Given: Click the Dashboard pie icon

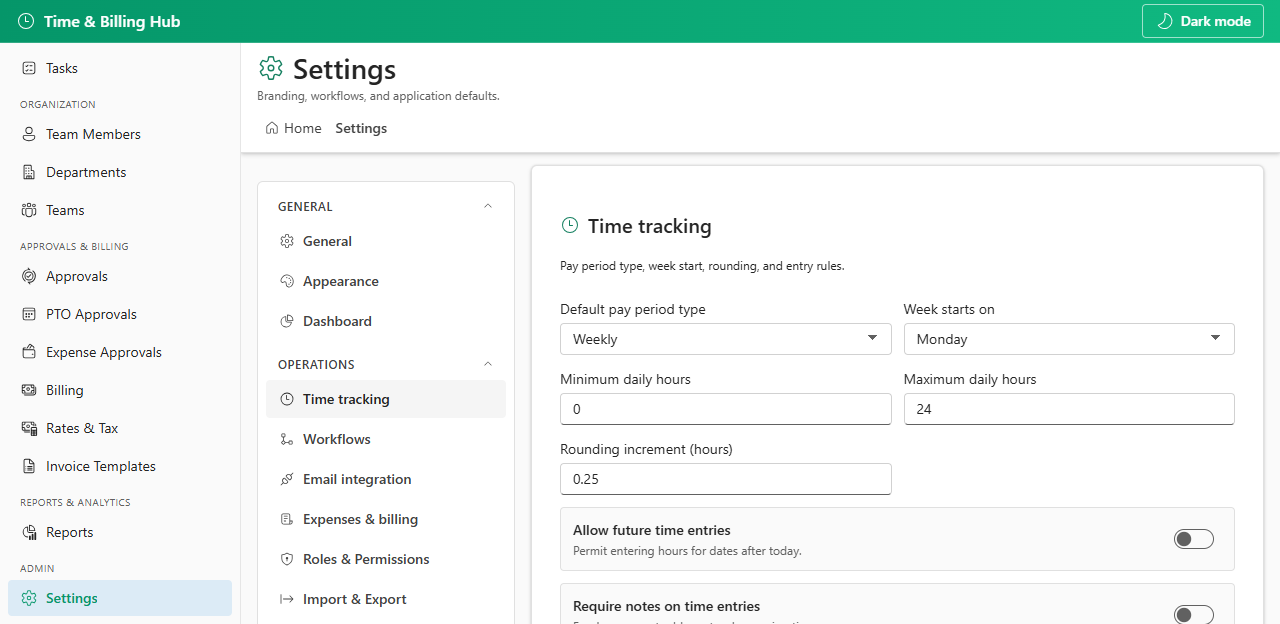Looking at the screenshot, I should click(x=287, y=321).
